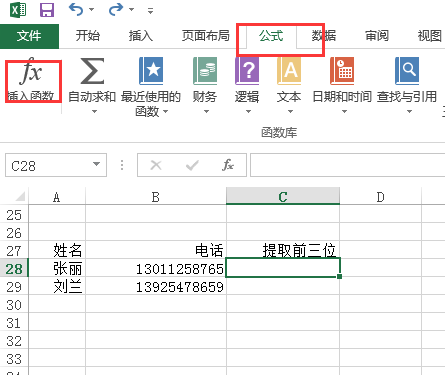Expand the 日期和时间 dropdown arrow
The height and width of the screenshot is (375, 445).
pos(344,111)
